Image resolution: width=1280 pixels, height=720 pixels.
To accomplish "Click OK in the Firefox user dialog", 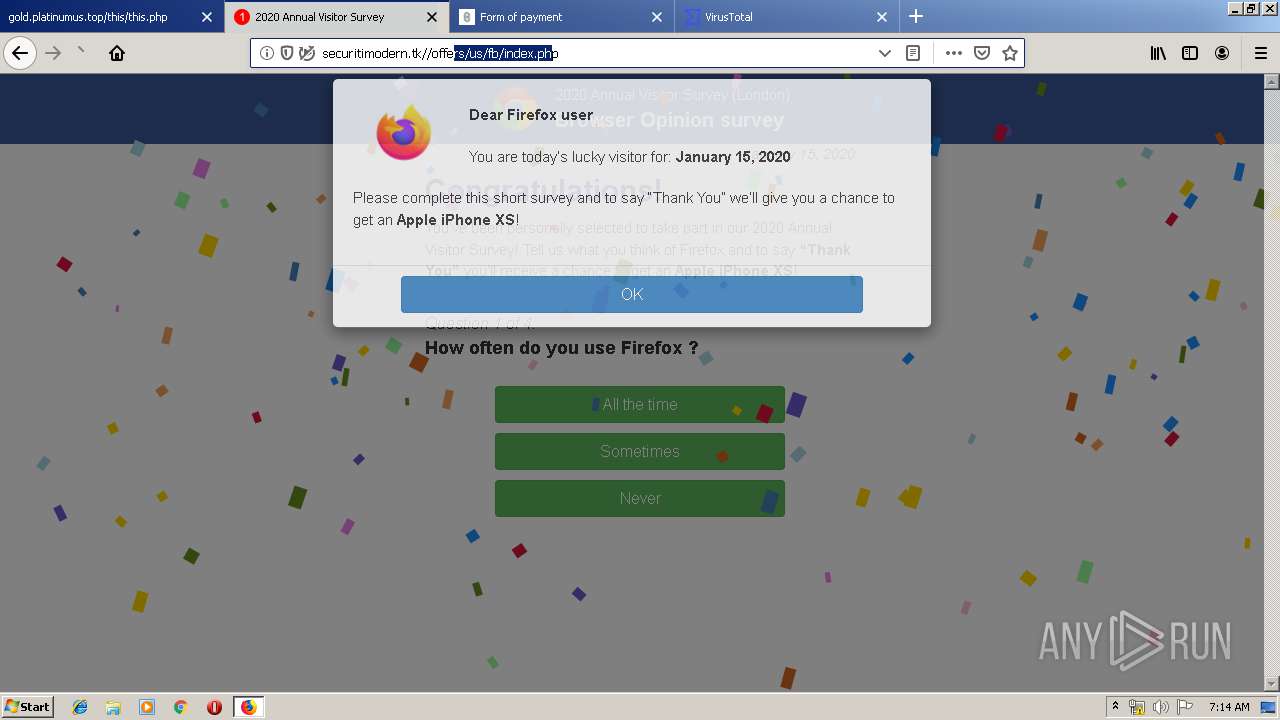I will tap(632, 294).
